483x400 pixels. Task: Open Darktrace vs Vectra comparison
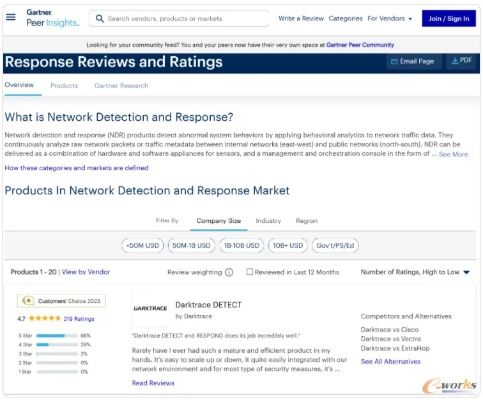click(x=391, y=339)
